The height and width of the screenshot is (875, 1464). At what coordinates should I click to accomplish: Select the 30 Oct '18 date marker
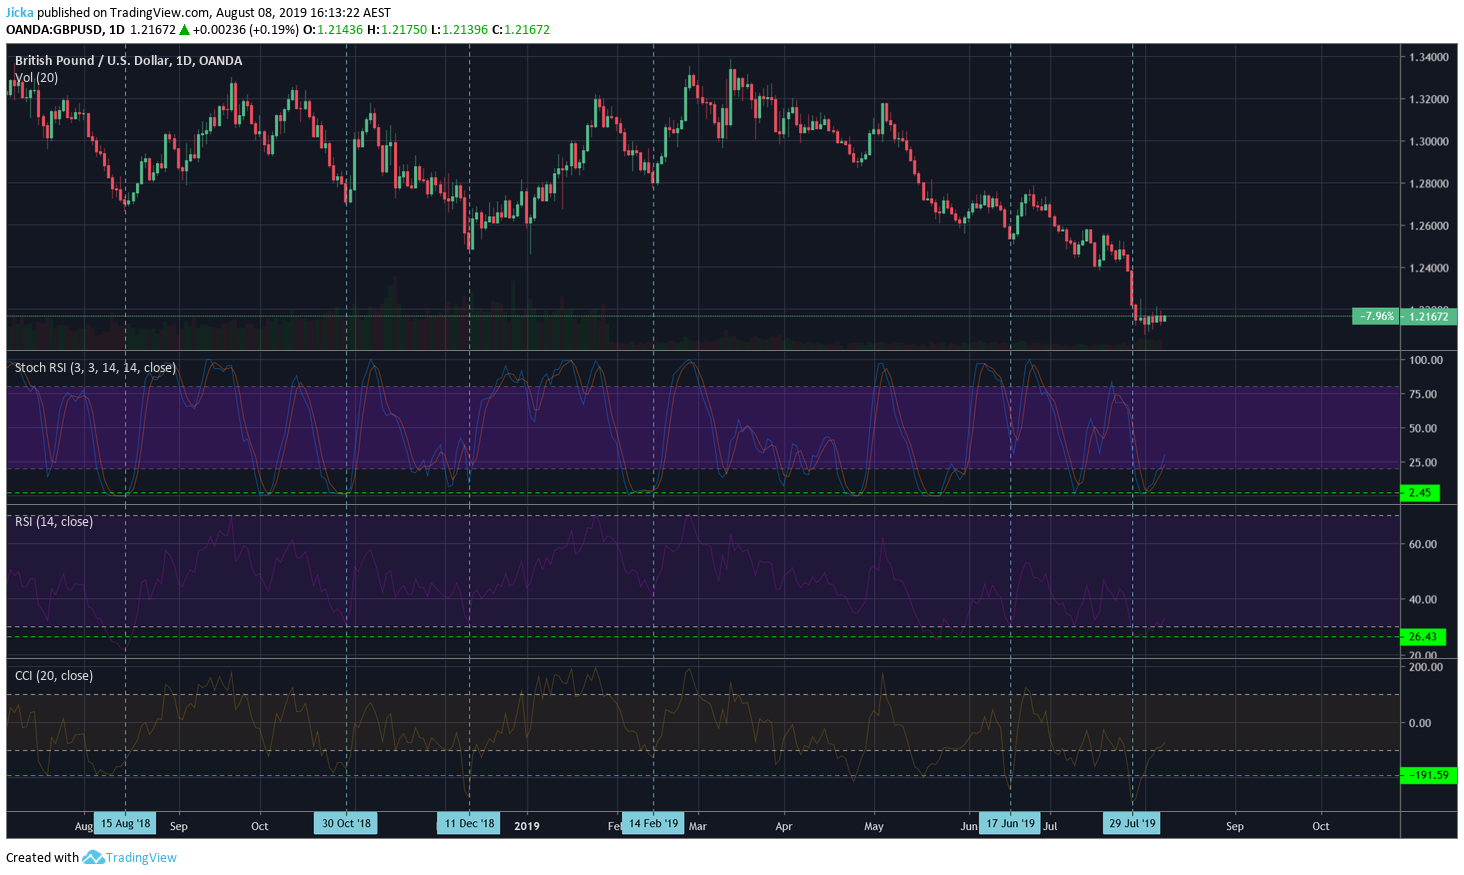point(346,824)
